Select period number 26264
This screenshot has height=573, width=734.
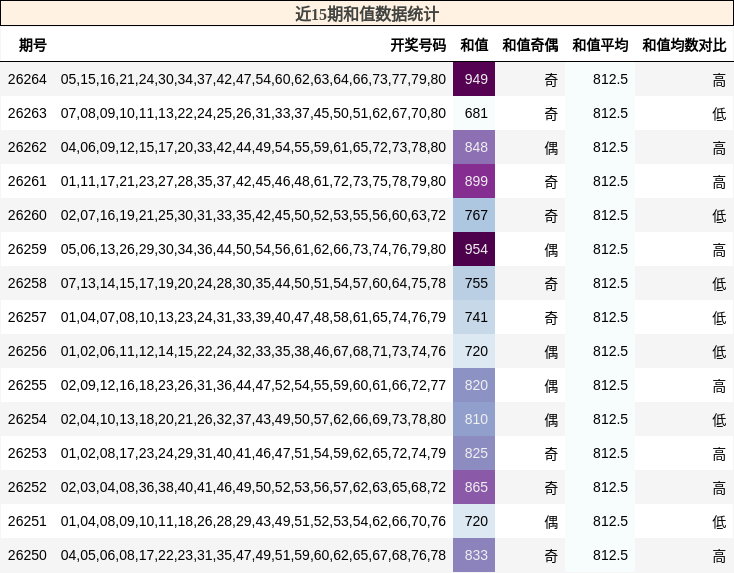[27, 79]
